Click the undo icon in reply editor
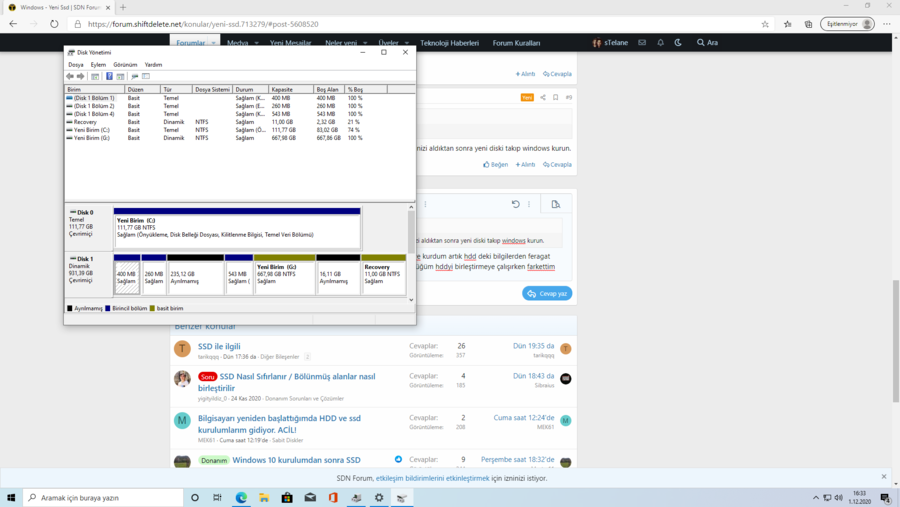The width and height of the screenshot is (900, 507). point(515,204)
